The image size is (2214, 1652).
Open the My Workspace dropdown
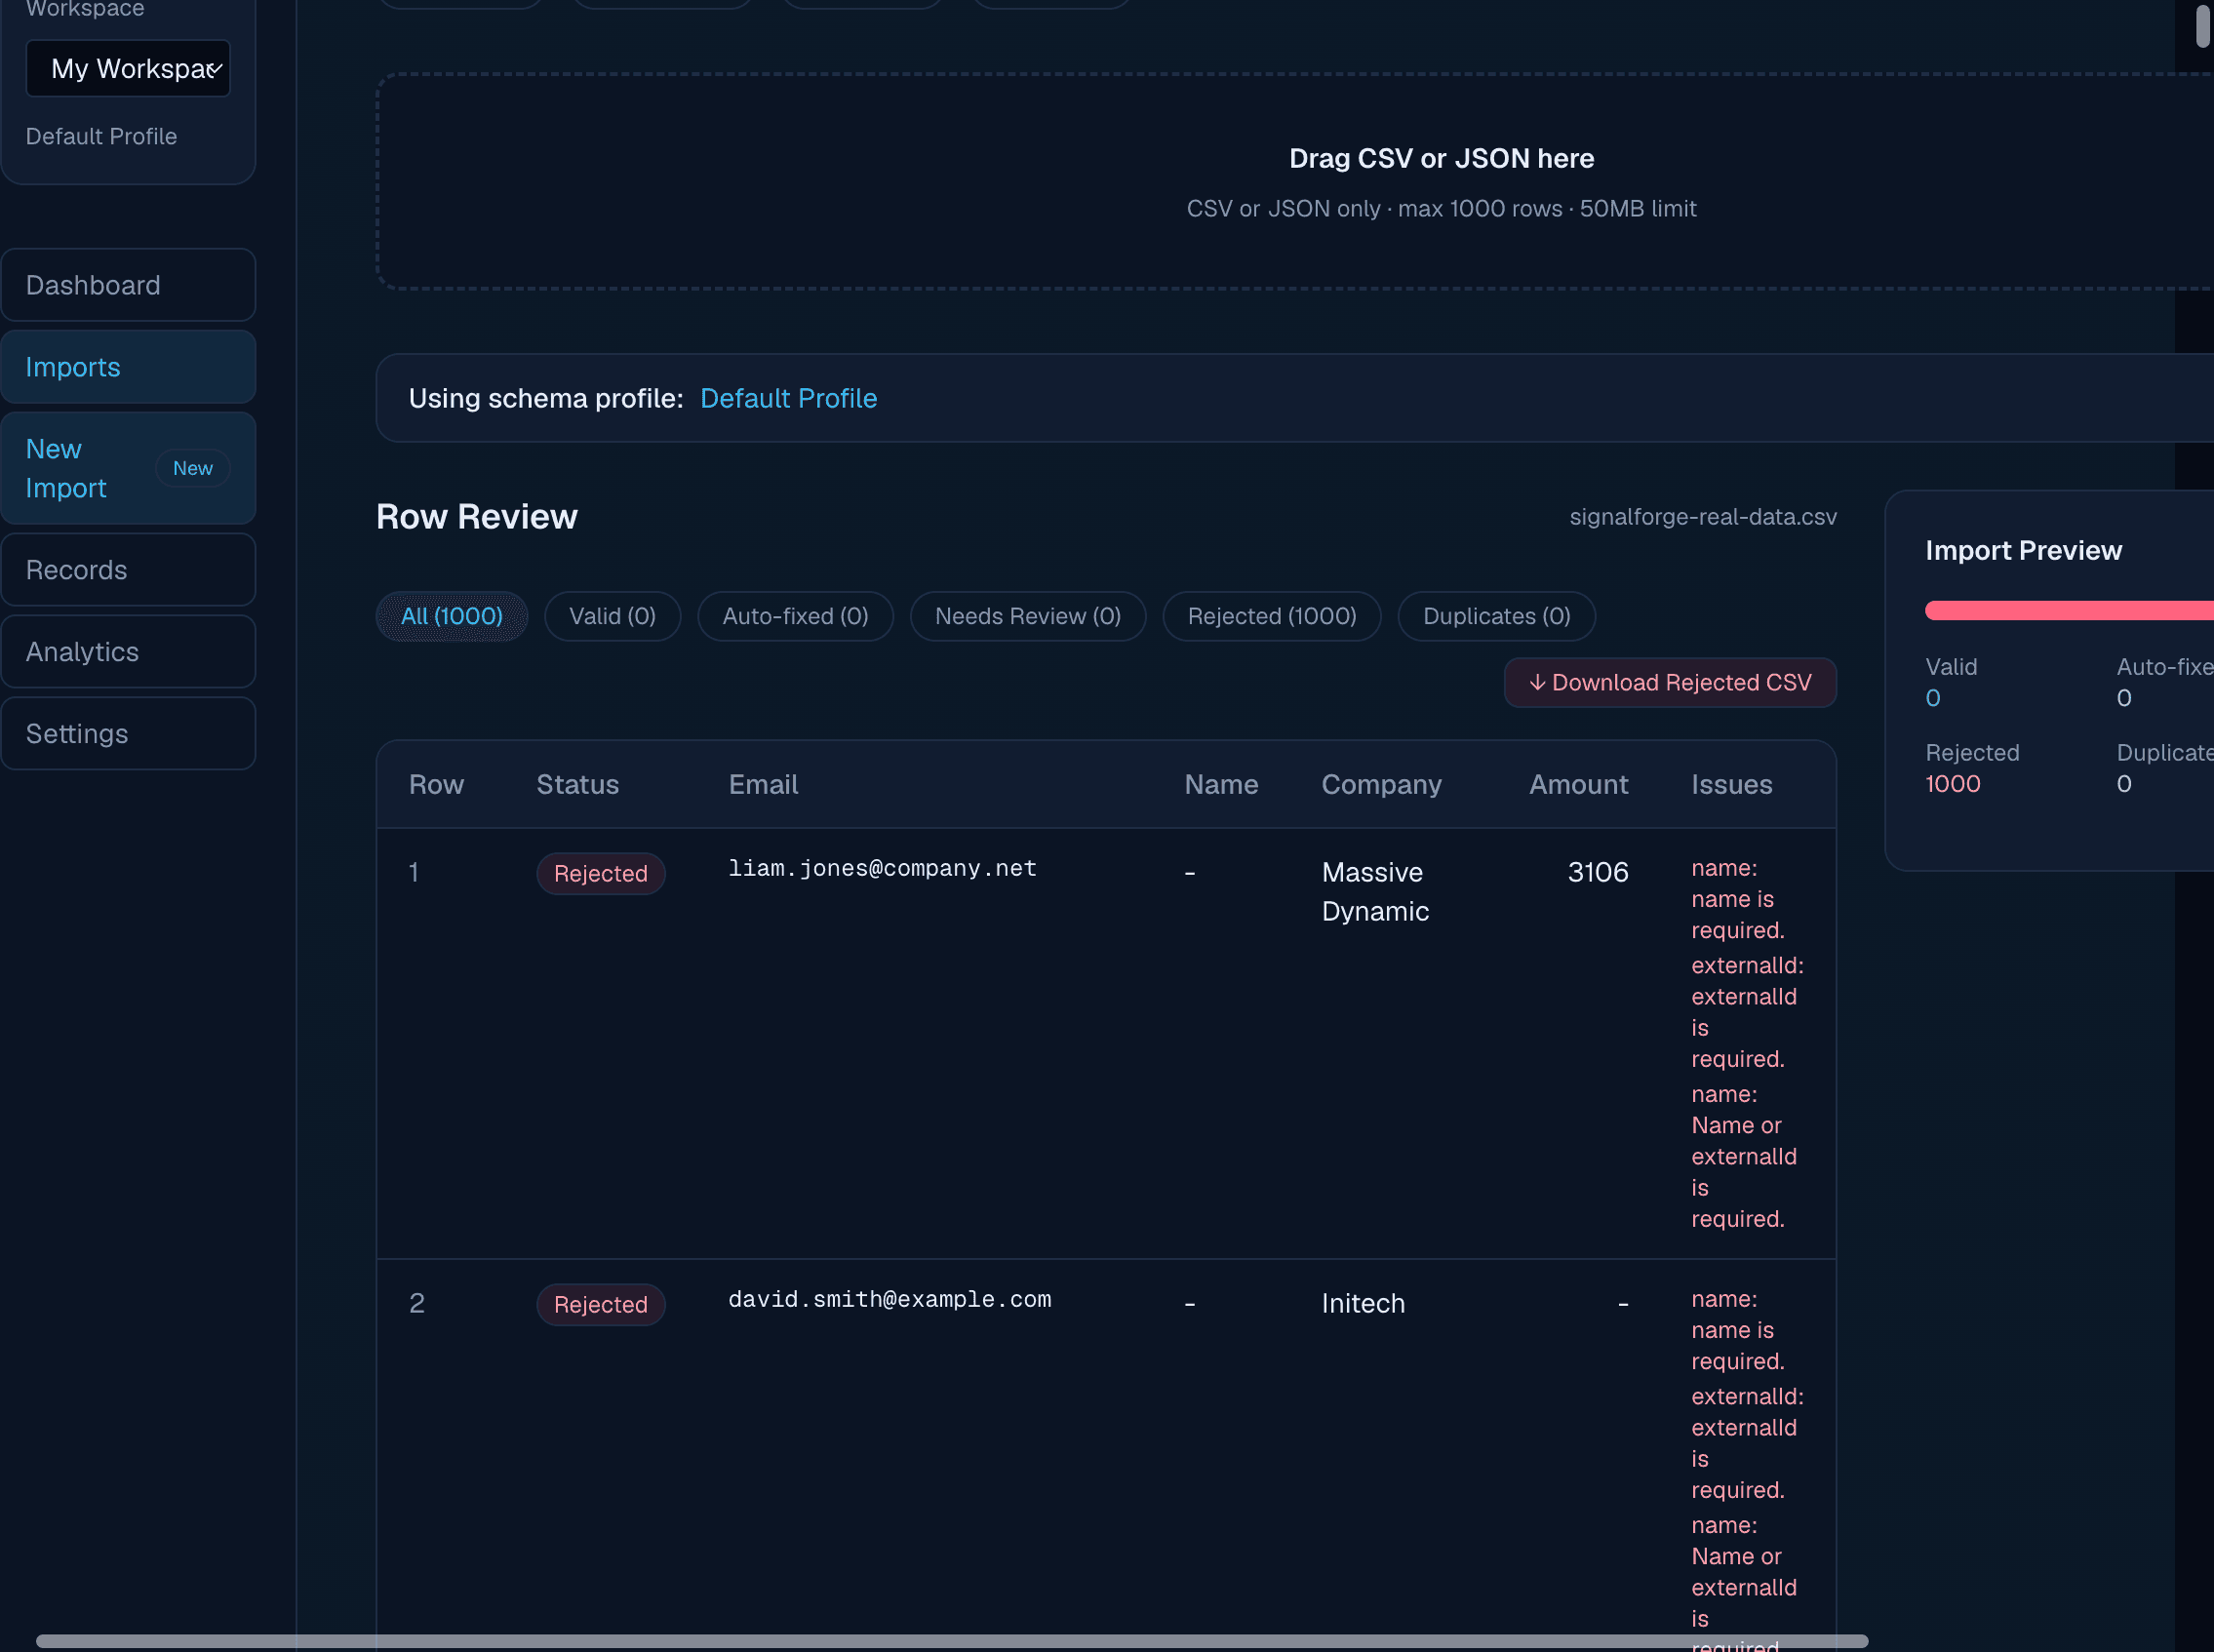pos(128,68)
